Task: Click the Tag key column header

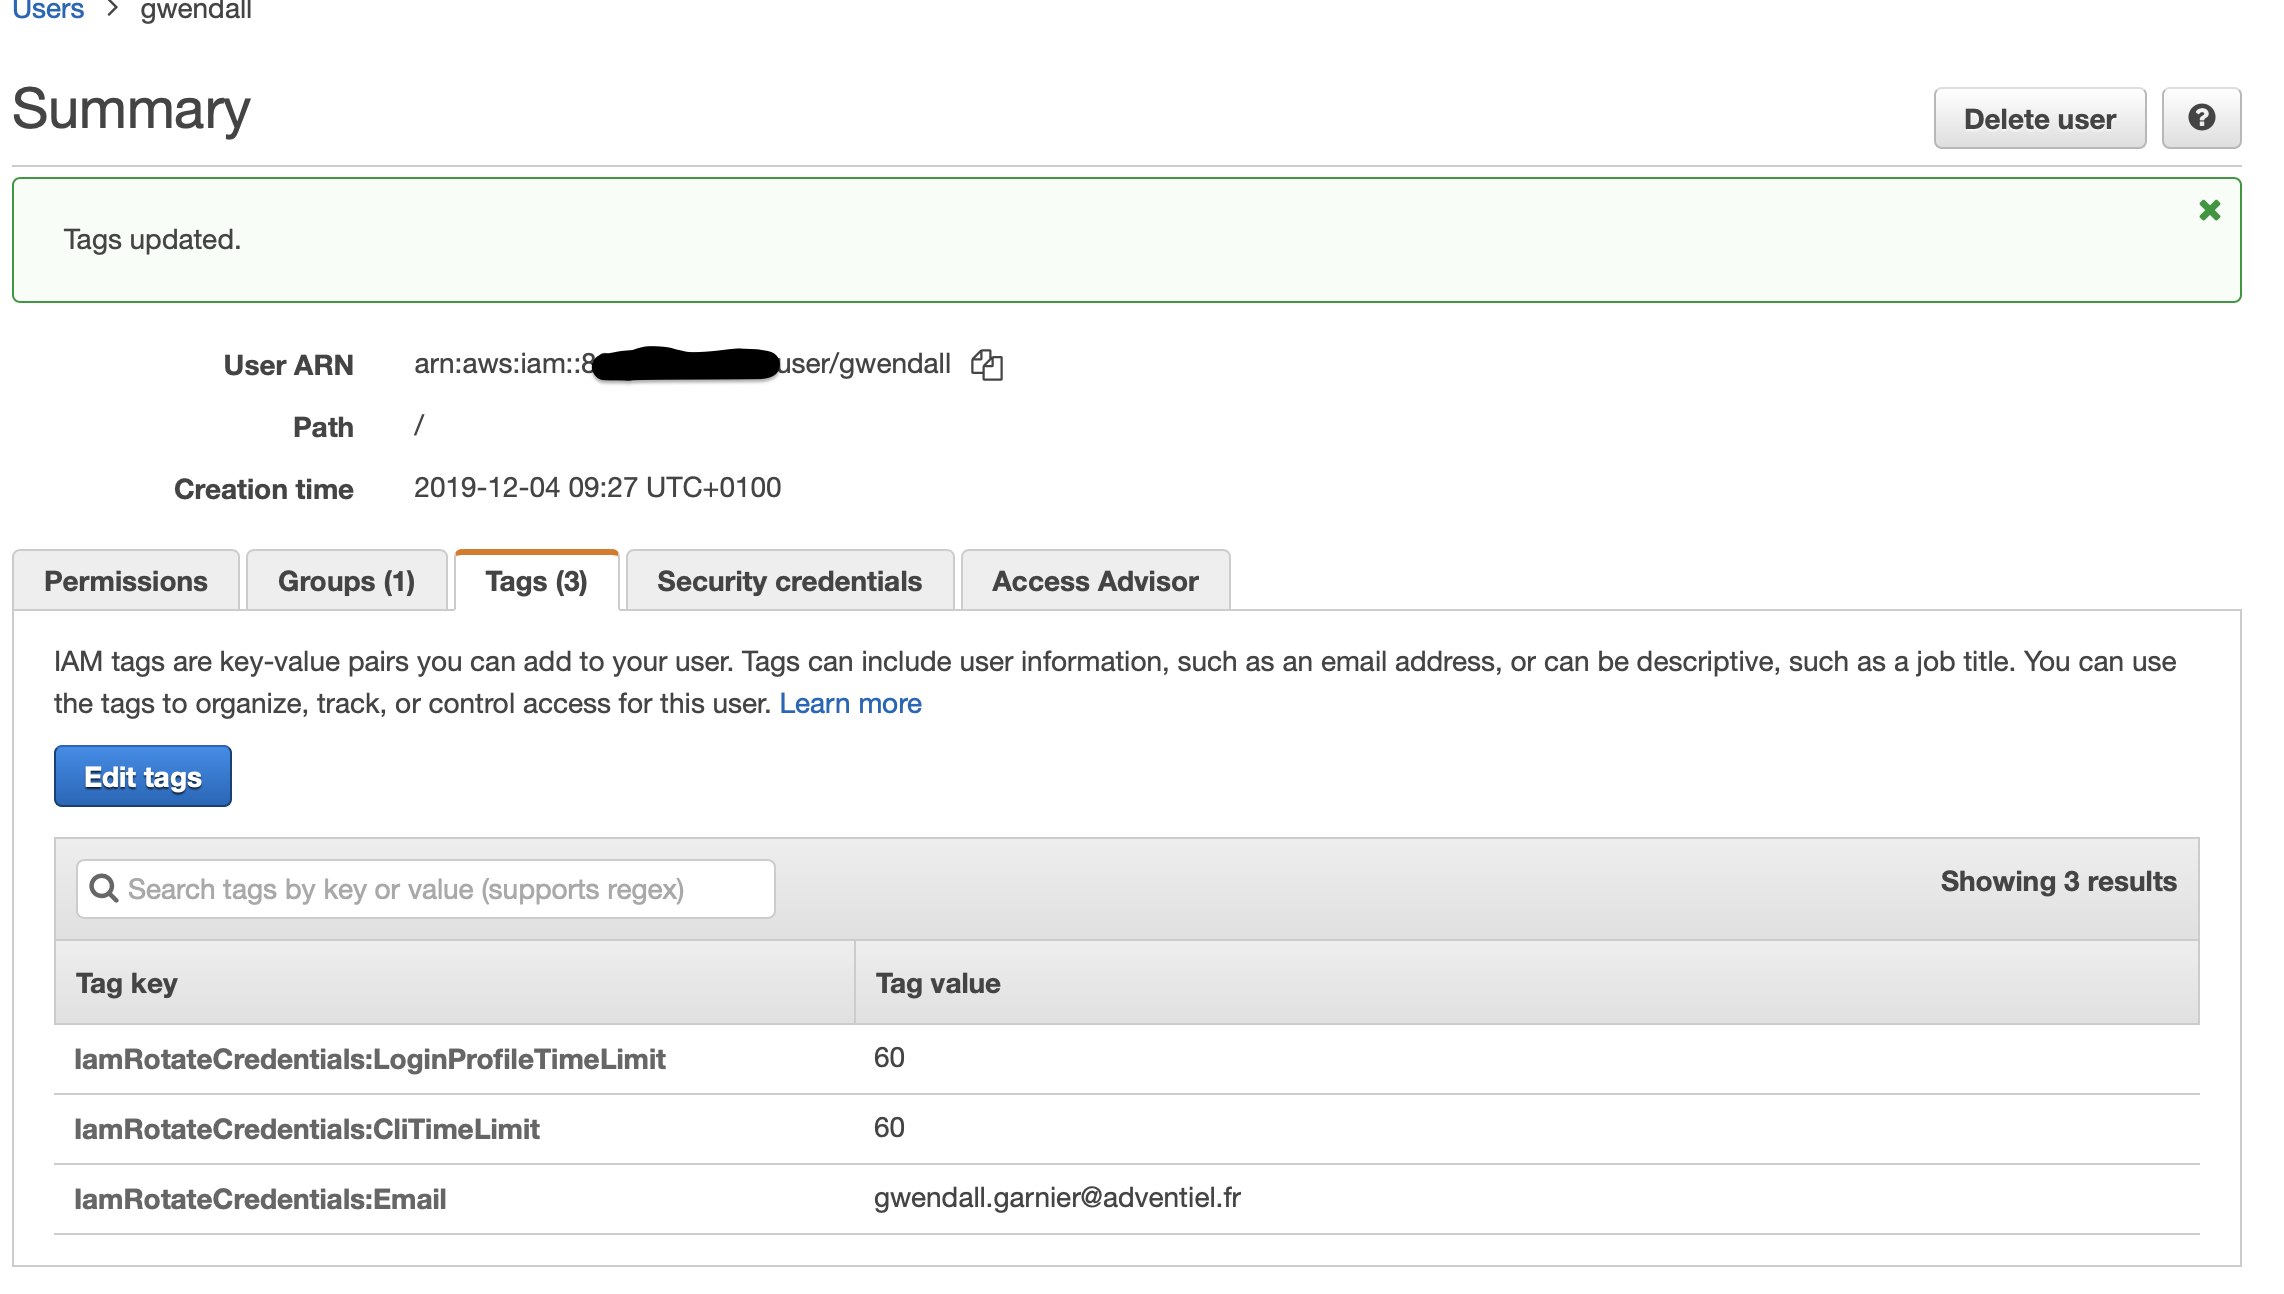Action: click(127, 983)
